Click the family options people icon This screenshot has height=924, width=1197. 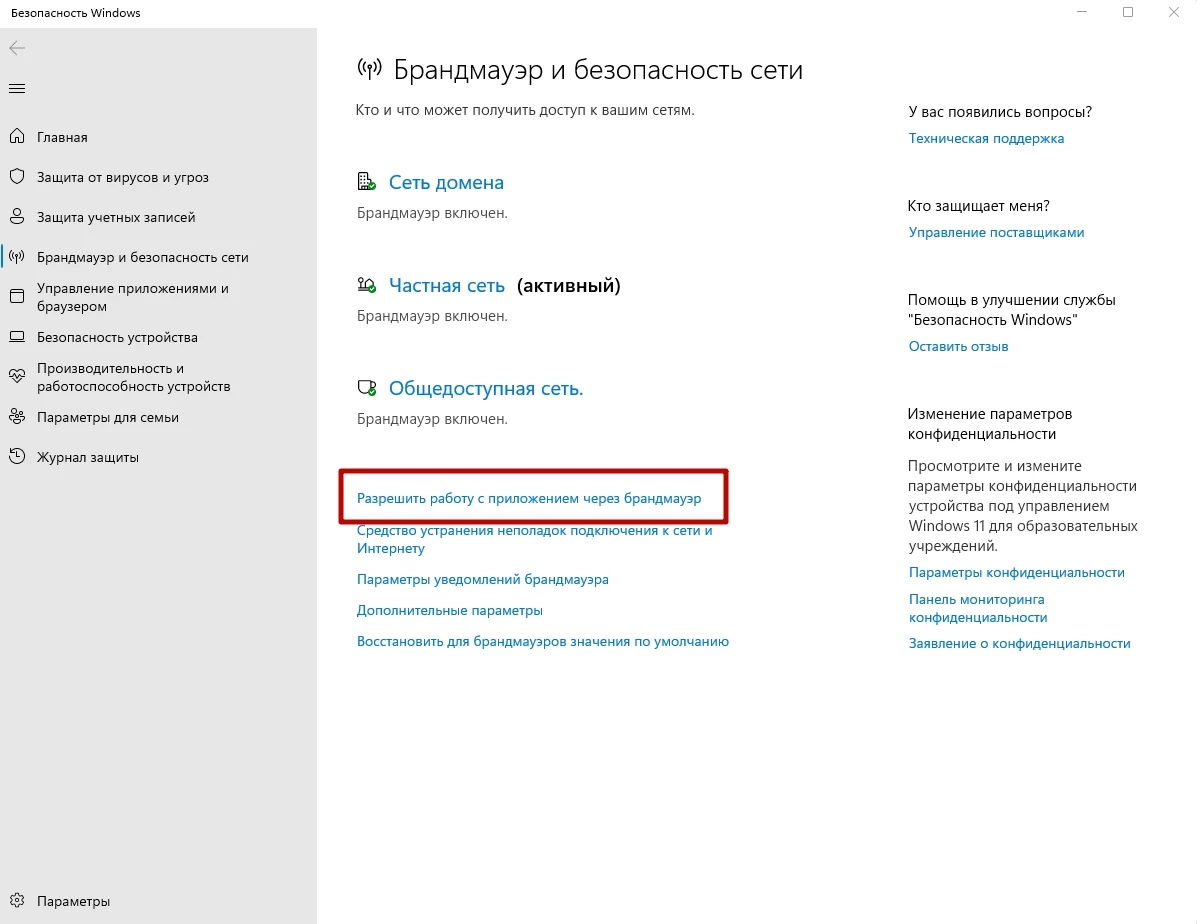pos(17,417)
